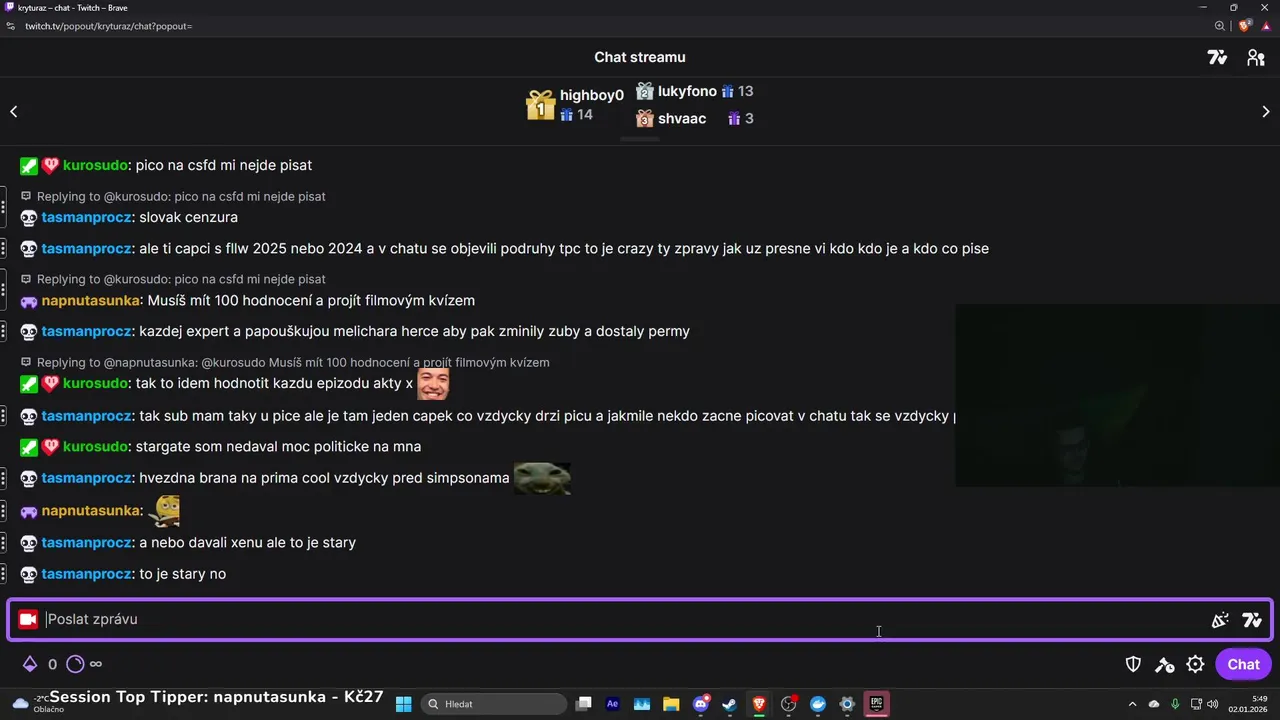Click the Brave Shields icon in address bar
Viewport: 1280px width, 720px height.
[1245, 26]
